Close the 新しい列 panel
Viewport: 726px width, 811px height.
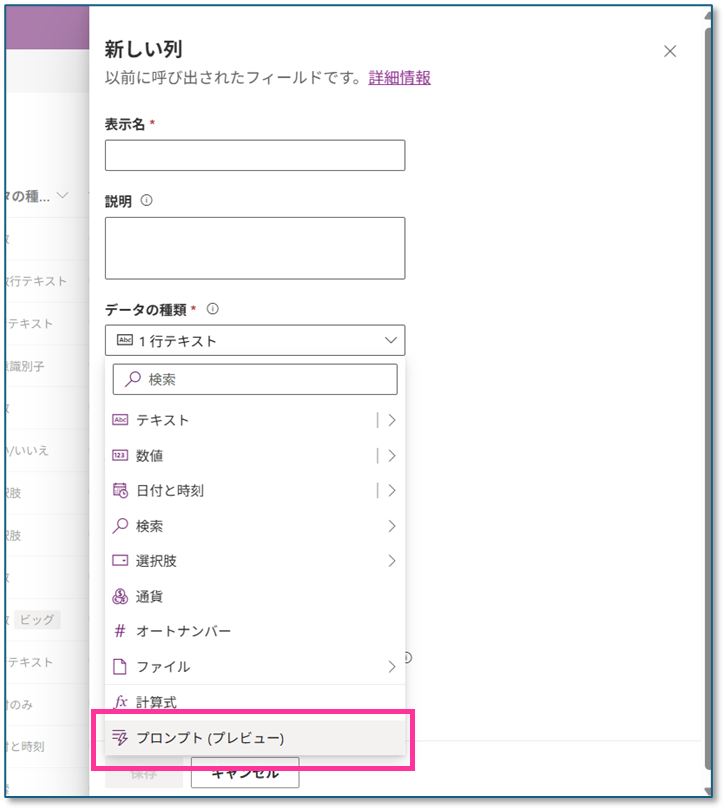click(x=670, y=52)
